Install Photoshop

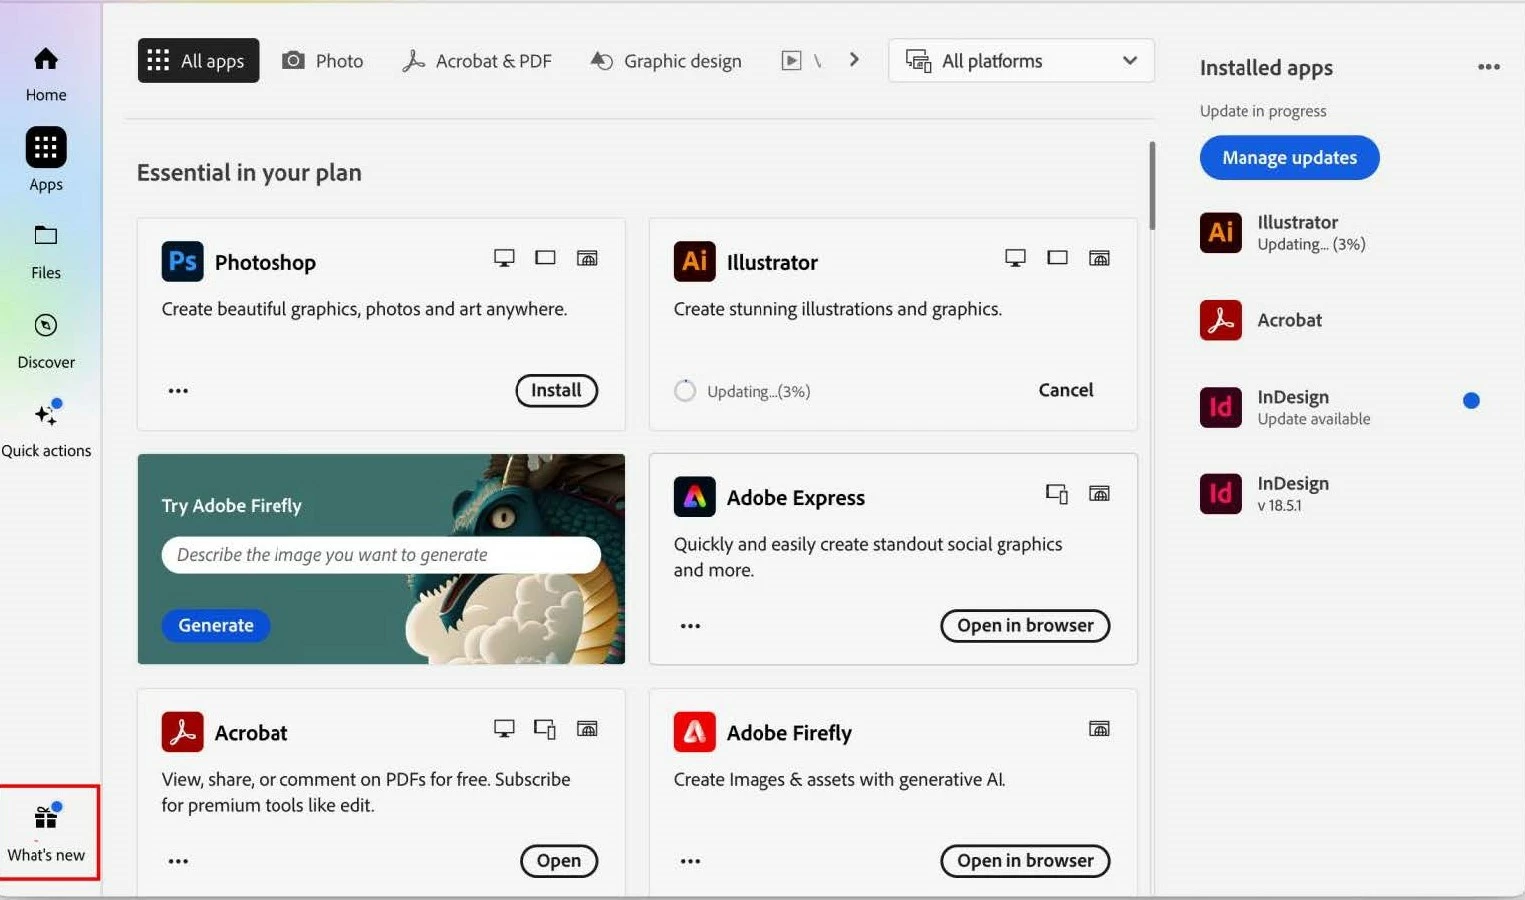(x=556, y=390)
